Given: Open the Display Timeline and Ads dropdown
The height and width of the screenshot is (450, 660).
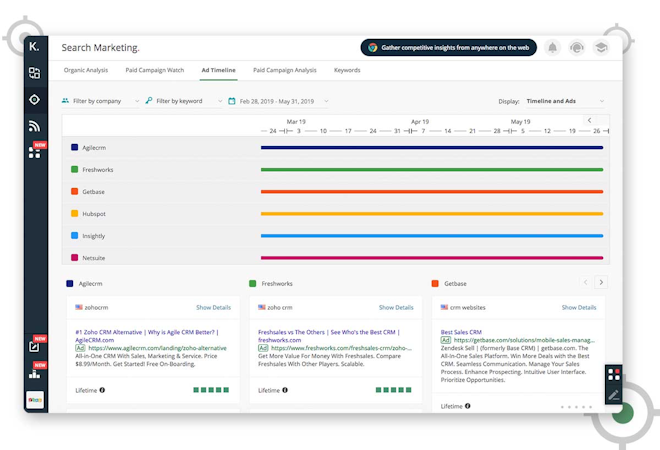Looking at the screenshot, I should click(x=565, y=101).
